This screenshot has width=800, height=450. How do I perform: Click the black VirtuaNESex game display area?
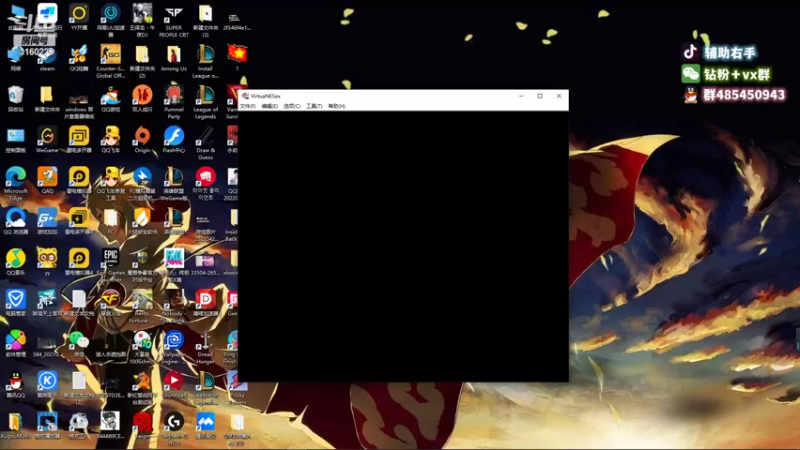[x=403, y=246]
